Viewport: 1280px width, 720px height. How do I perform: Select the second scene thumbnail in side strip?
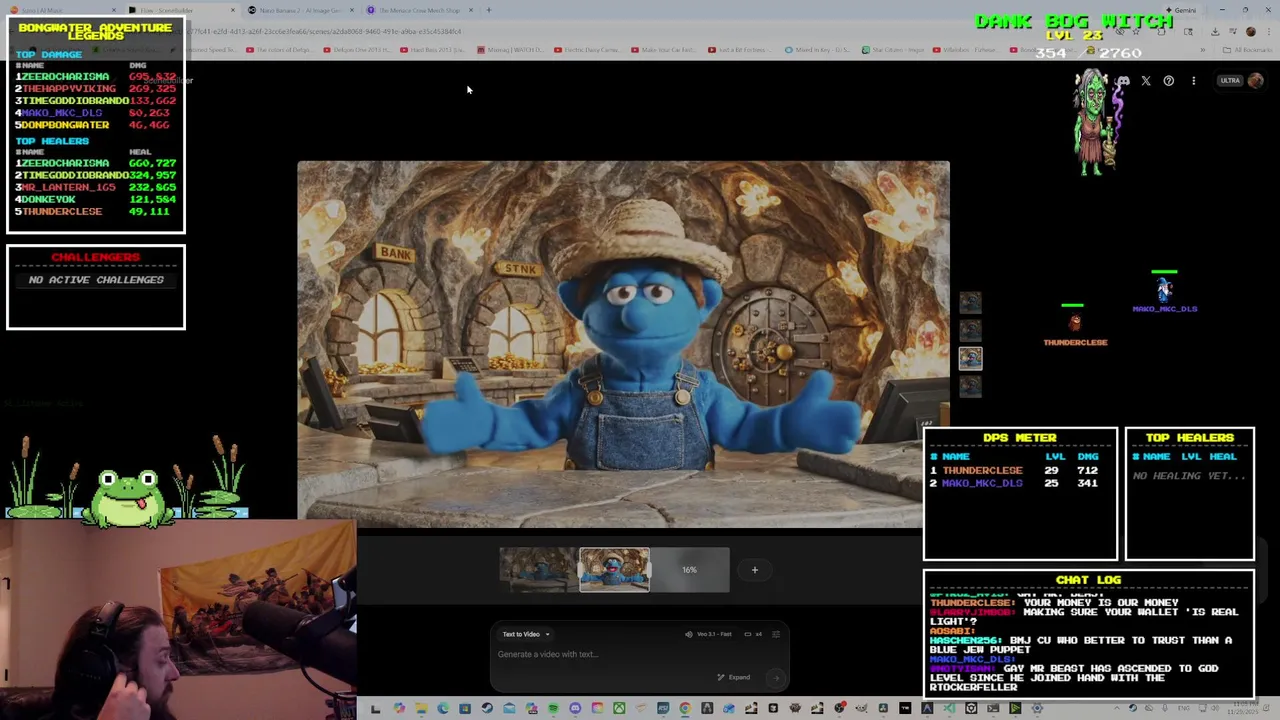(970, 329)
